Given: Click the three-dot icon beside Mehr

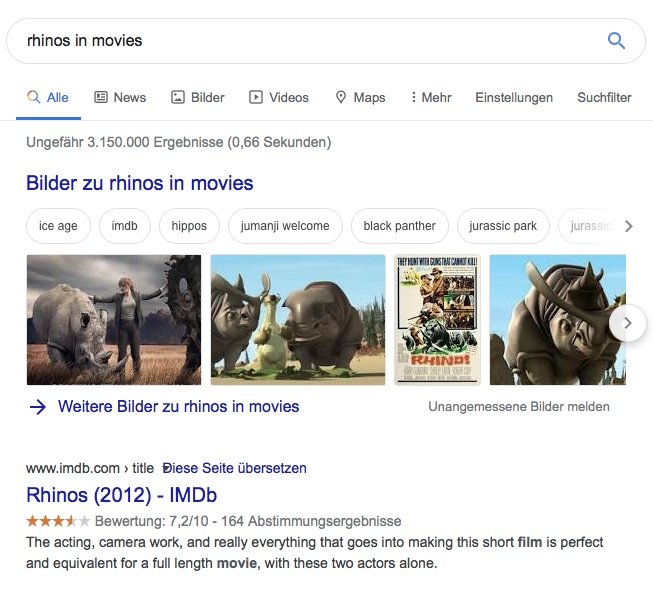Looking at the screenshot, I should (414, 97).
